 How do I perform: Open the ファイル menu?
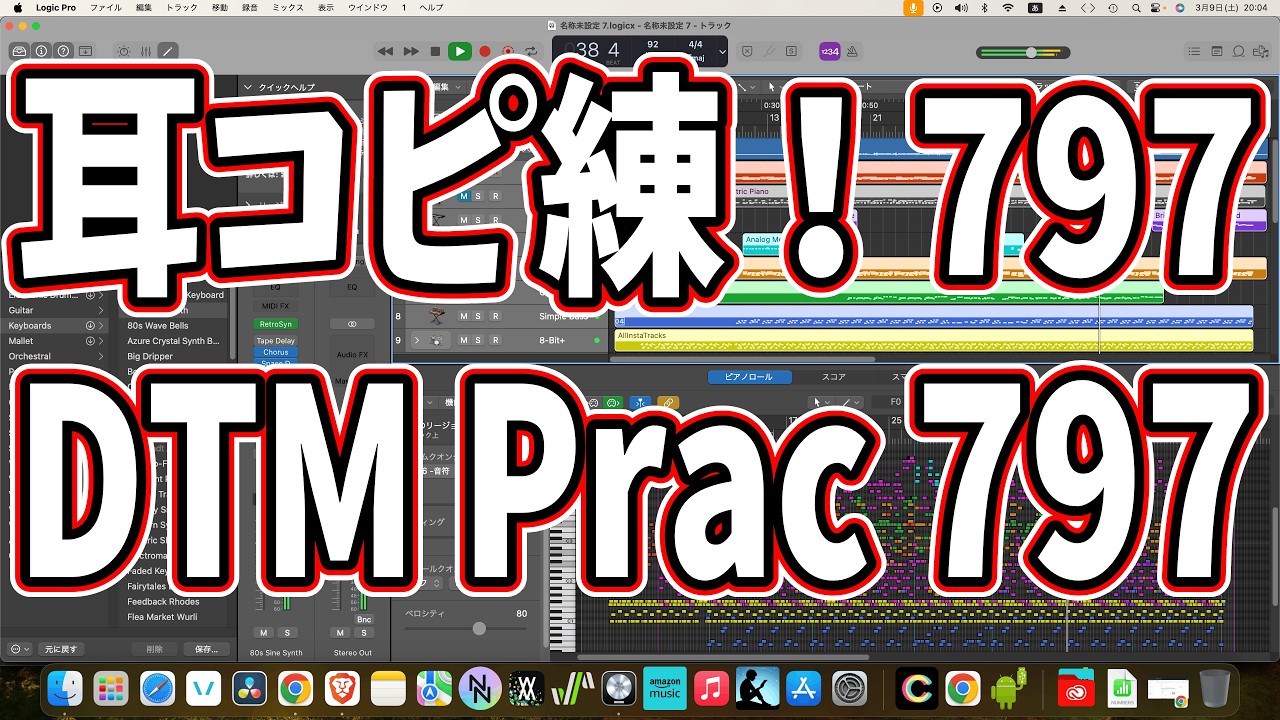click(106, 7)
